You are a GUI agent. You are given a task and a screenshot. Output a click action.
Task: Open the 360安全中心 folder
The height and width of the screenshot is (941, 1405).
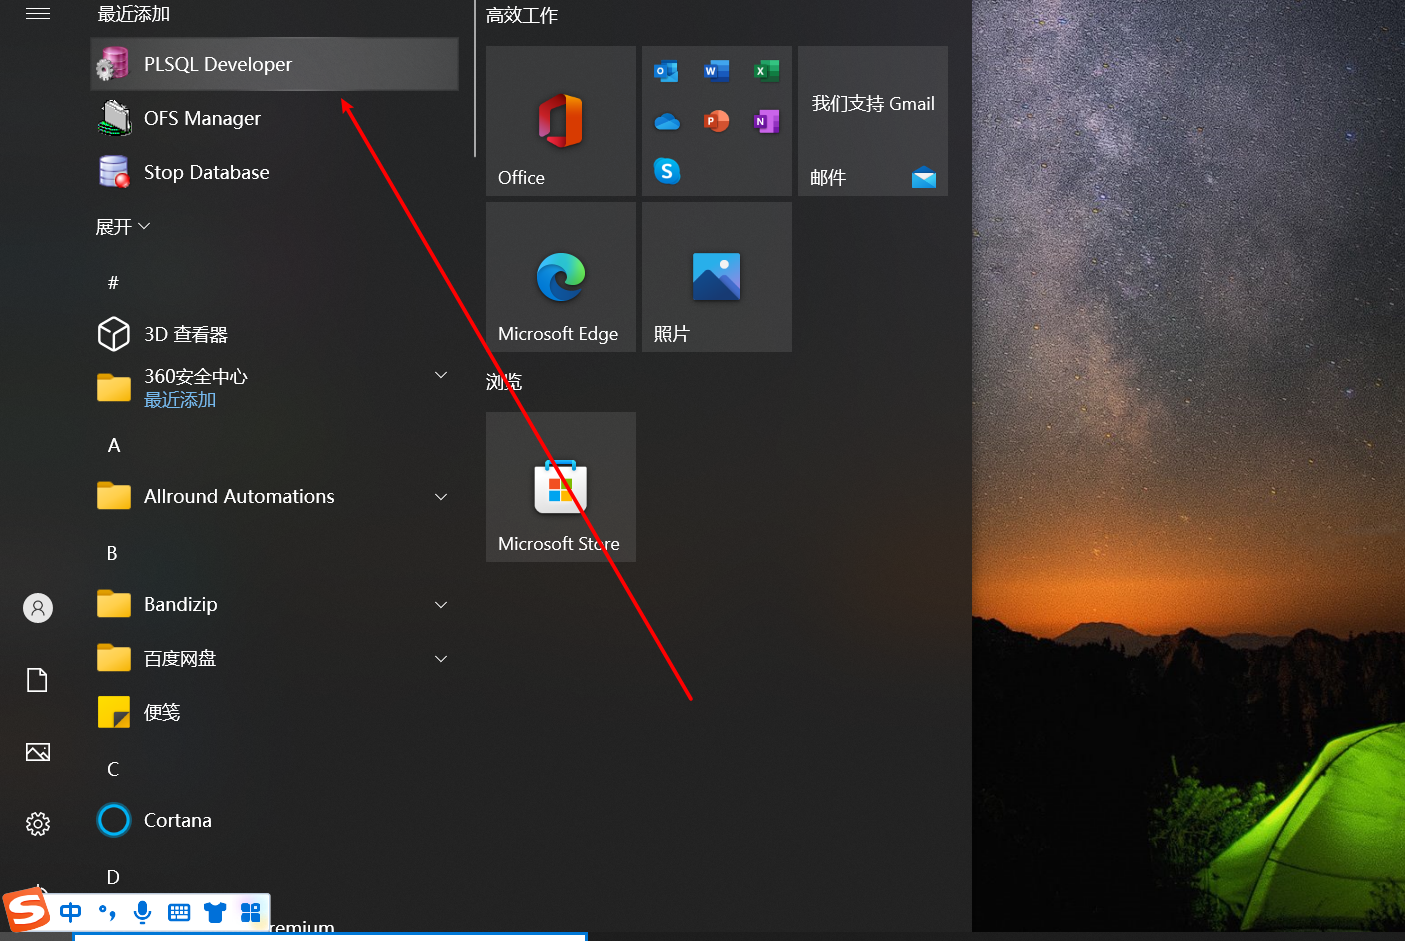pyautogui.click(x=274, y=387)
